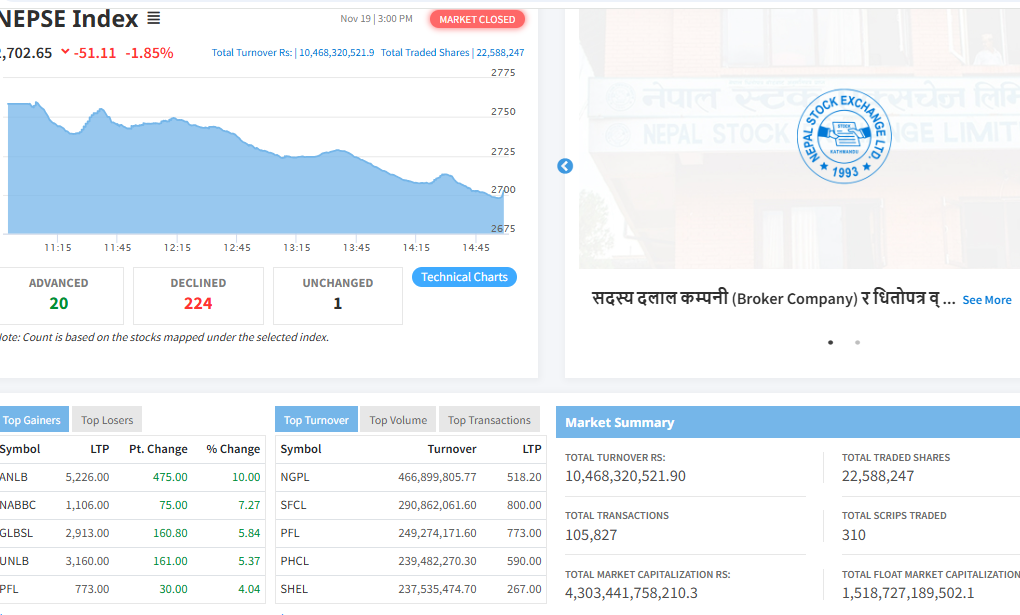Click ANLB point change 475.00
Viewport: 1020px width, 615px height.
(x=170, y=477)
